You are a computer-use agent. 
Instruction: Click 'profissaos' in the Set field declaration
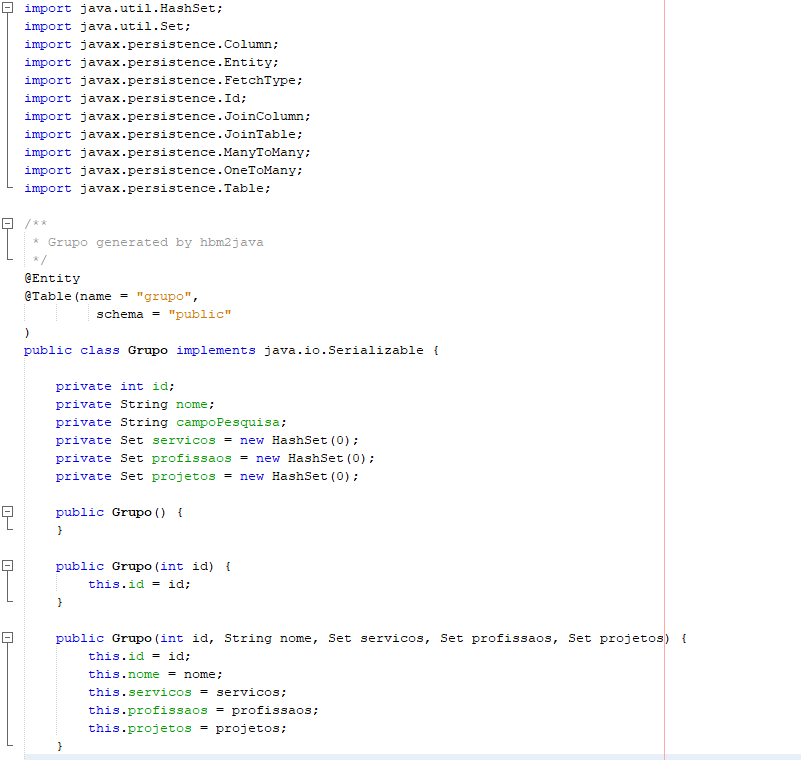[192, 458]
